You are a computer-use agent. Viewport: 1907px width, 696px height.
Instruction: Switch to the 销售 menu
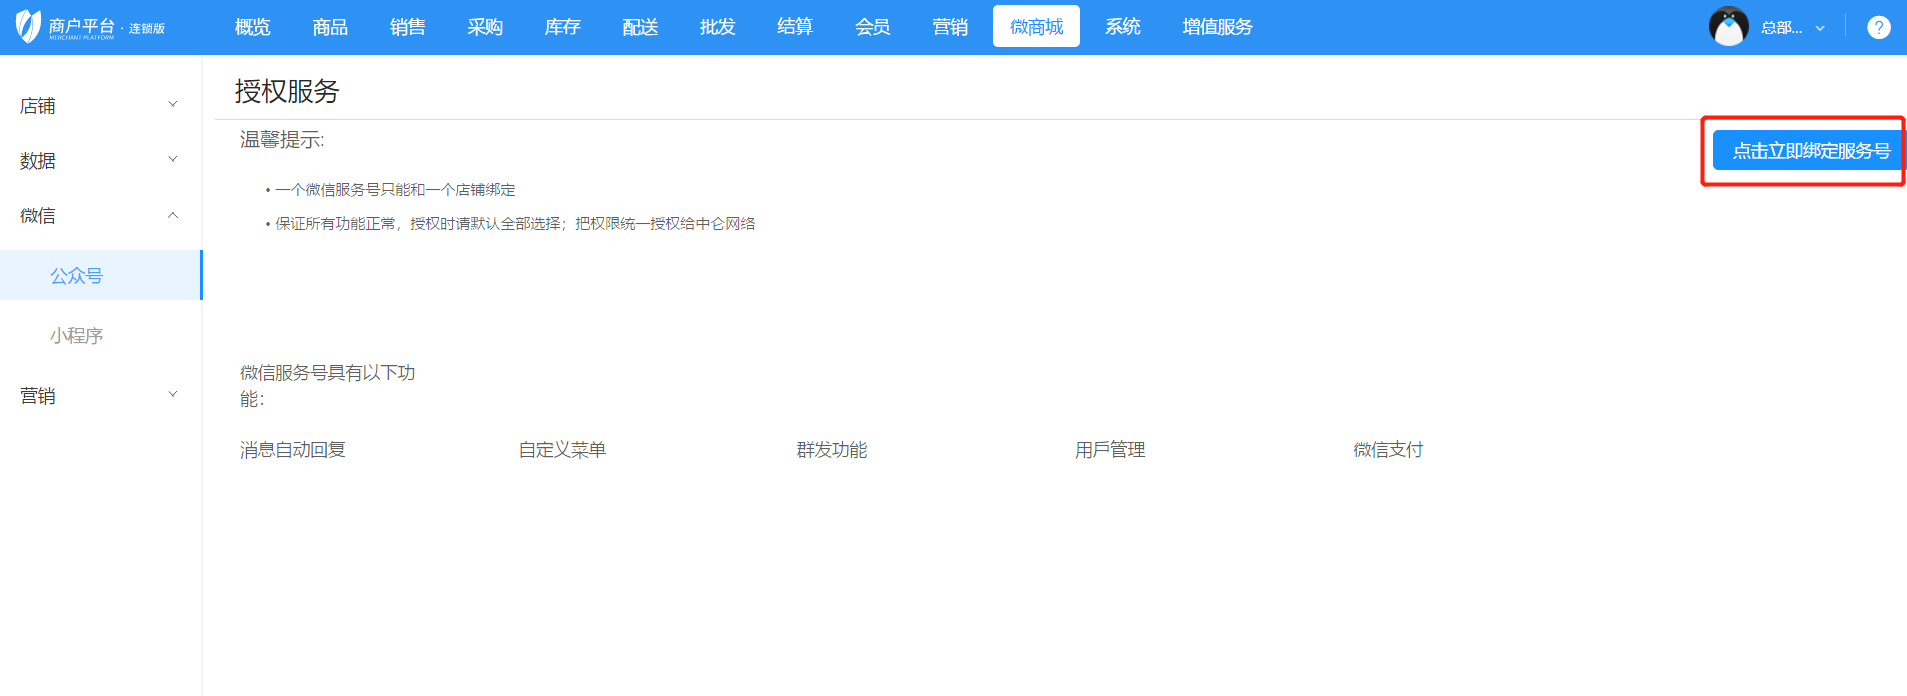[407, 27]
